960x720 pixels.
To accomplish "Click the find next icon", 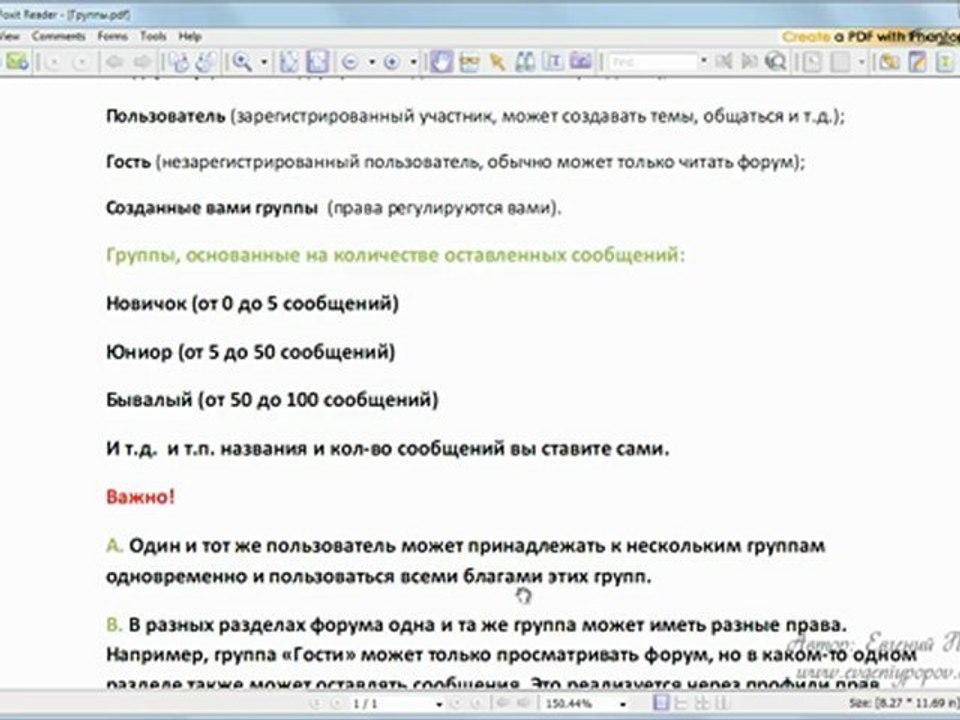I will point(749,62).
